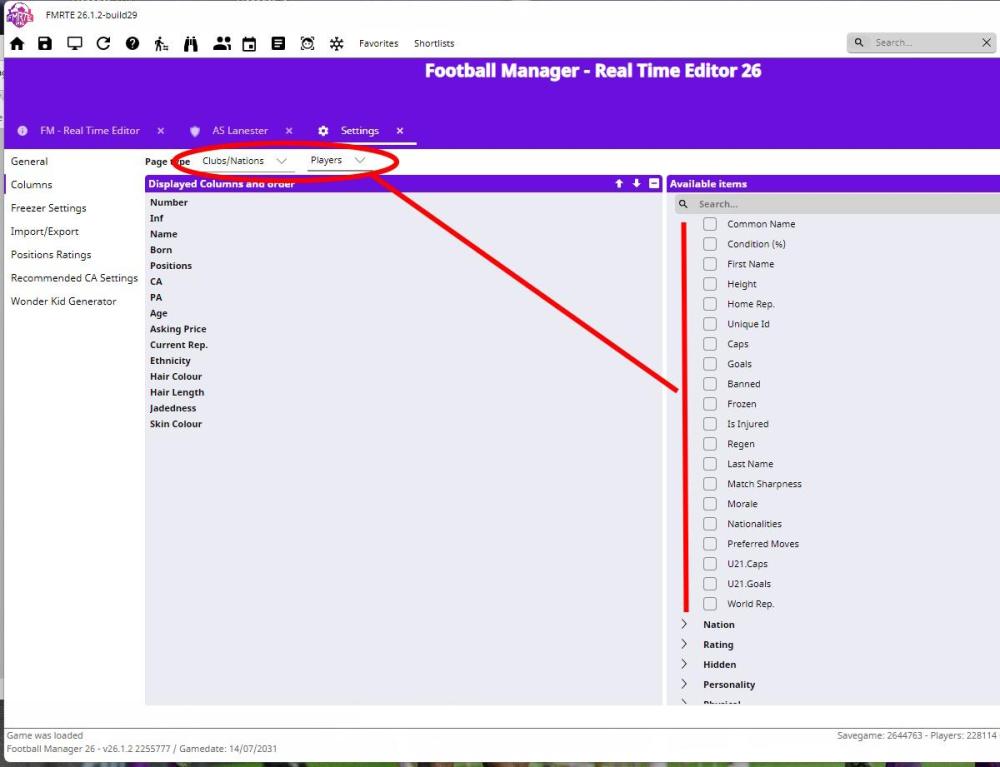Click the Favorites button
Screen dimensions: 1000x767
click(378, 43)
